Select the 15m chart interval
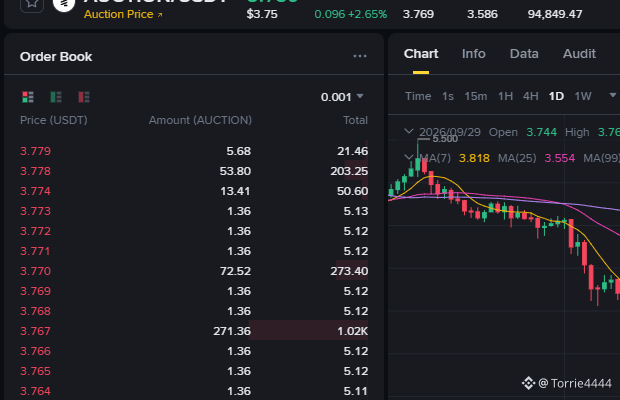The width and height of the screenshot is (620, 400). [x=476, y=96]
